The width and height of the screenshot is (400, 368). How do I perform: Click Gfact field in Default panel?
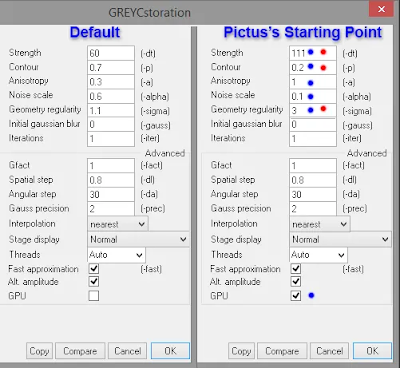tap(111, 166)
